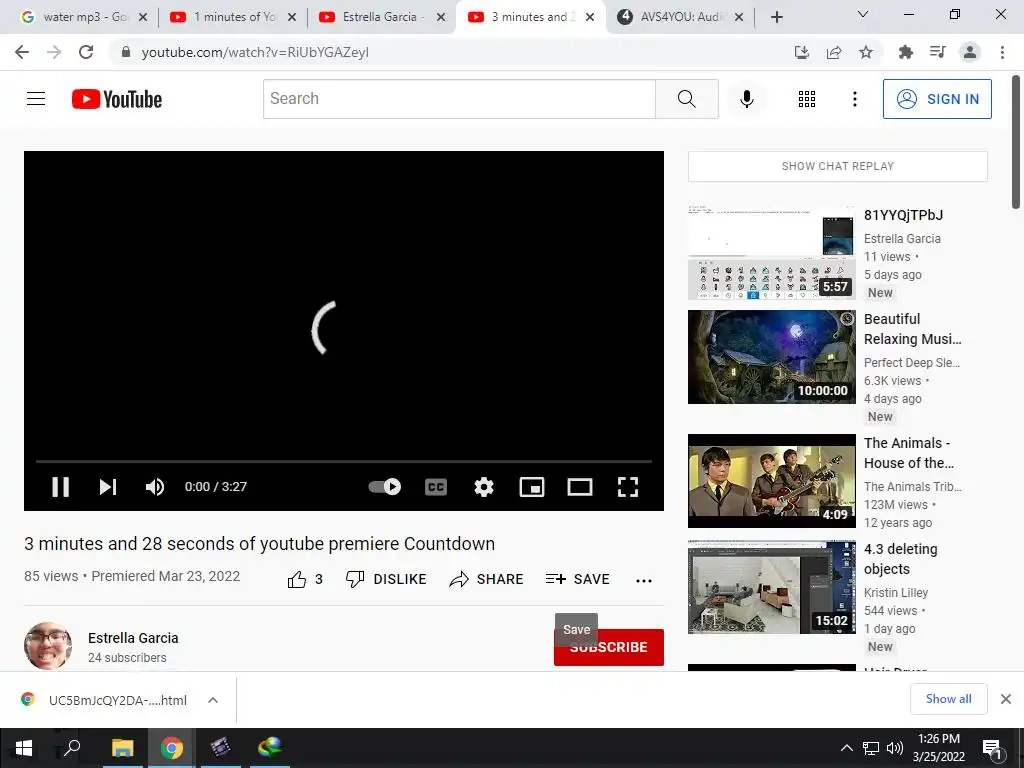Bookmark this page with the star
This screenshot has width=1024, height=768.
point(865,52)
